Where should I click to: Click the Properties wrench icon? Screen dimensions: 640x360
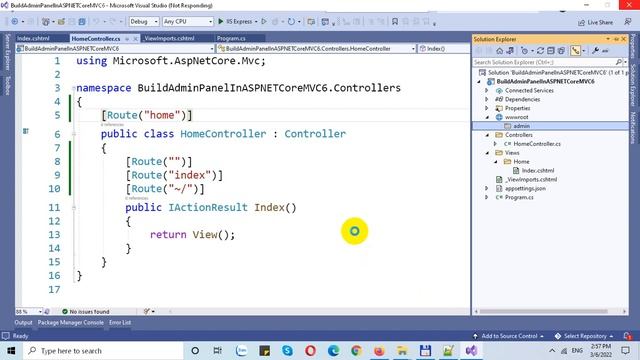tap(595, 51)
